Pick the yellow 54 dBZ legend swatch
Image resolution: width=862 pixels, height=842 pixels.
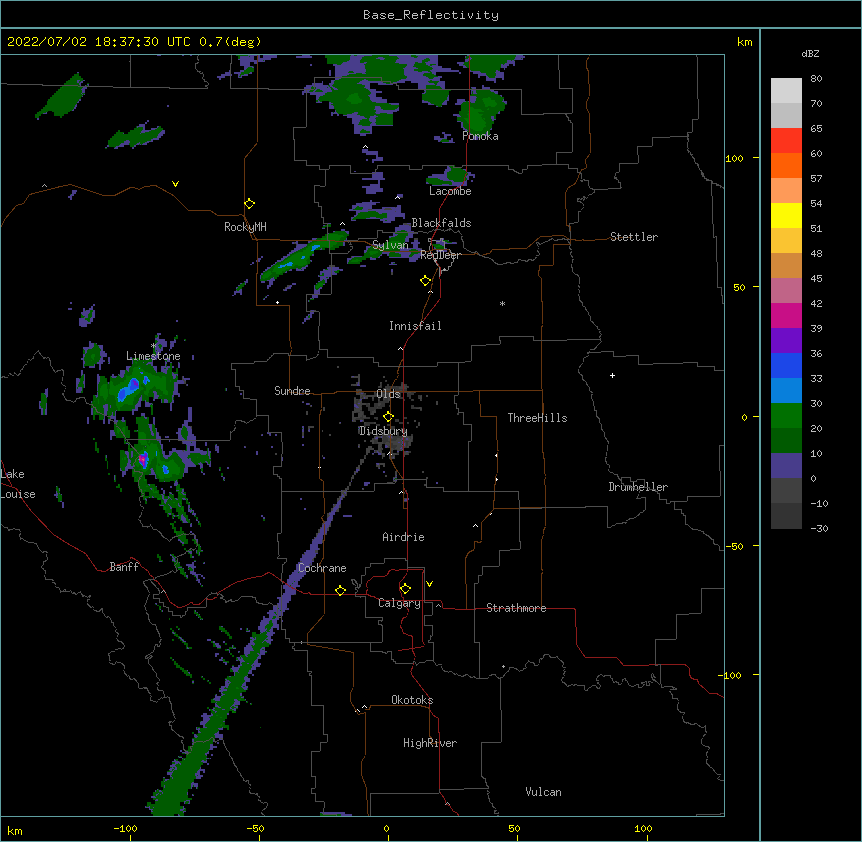786,215
